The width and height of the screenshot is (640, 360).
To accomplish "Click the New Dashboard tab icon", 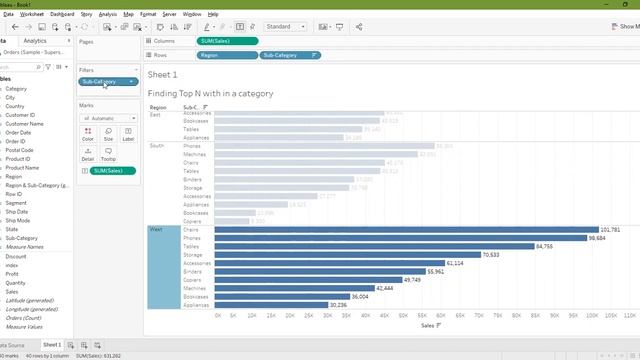I will click(x=84, y=345).
